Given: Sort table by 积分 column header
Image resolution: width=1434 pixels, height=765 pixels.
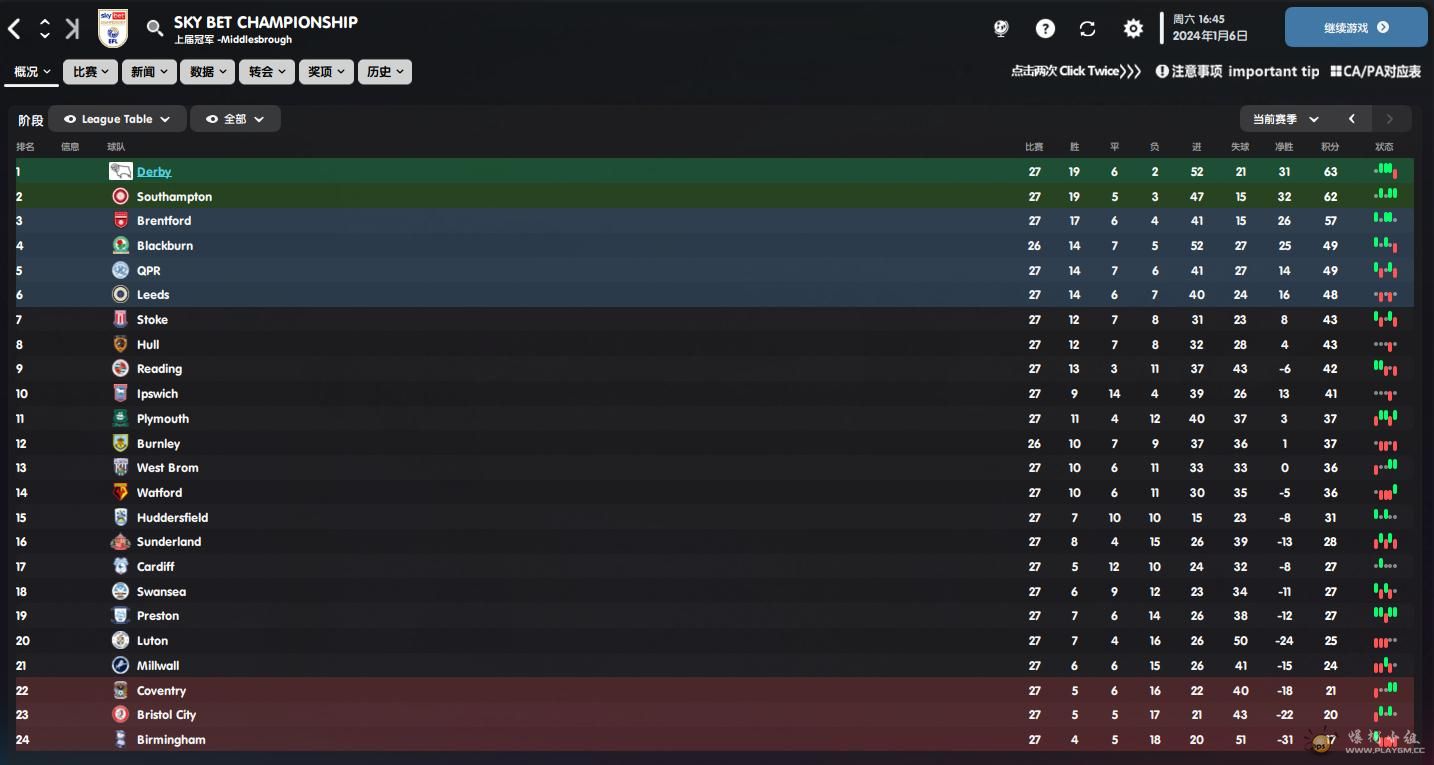Looking at the screenshot, I should [1330, 147].
